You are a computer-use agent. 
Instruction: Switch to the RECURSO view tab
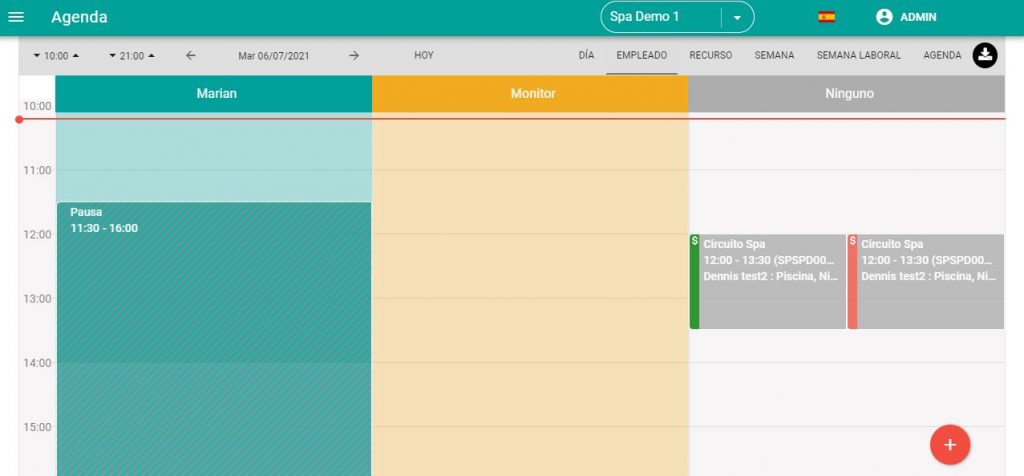[711, 56]
